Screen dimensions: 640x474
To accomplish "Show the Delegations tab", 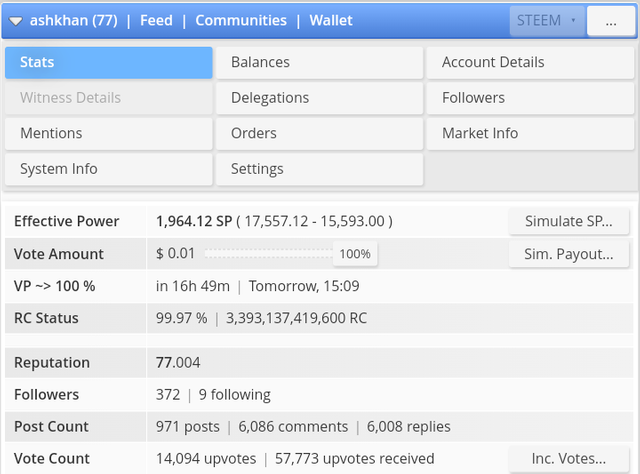I will (319, 98).
